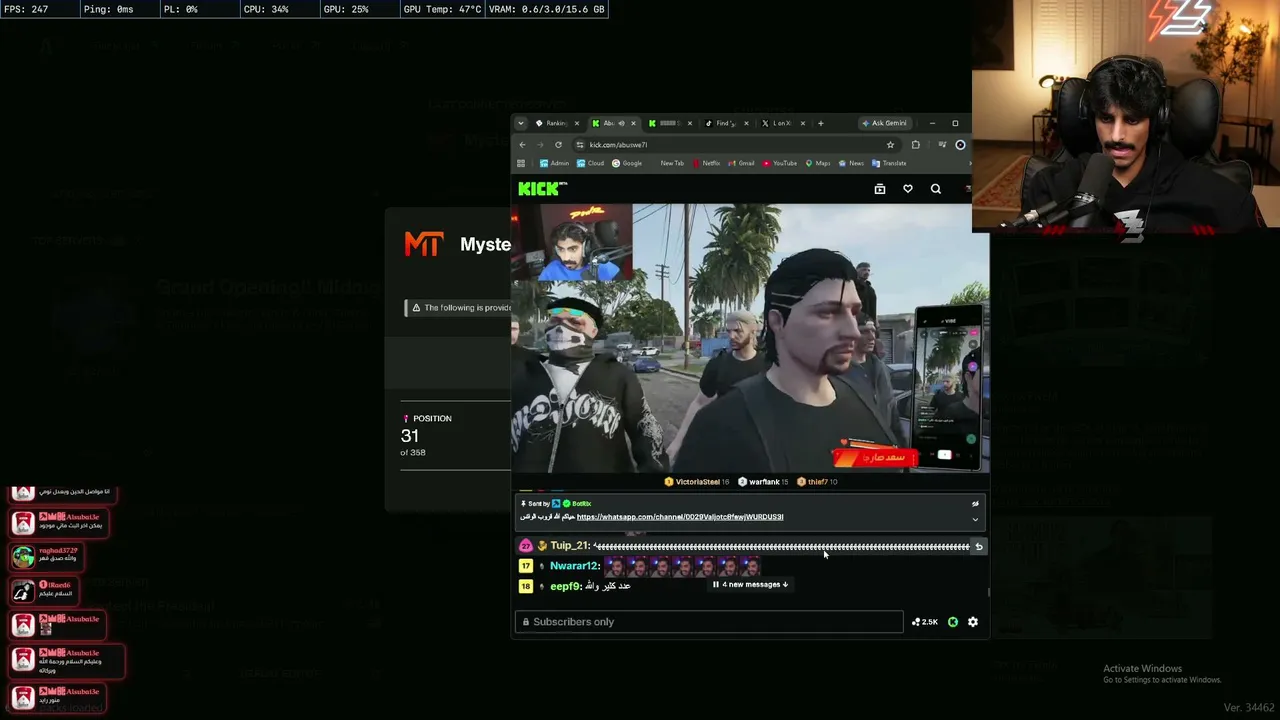The width and height of the screenshot is (1280, 720).
Task: Open the Chrome profile avatar
Action: (960, 145)
